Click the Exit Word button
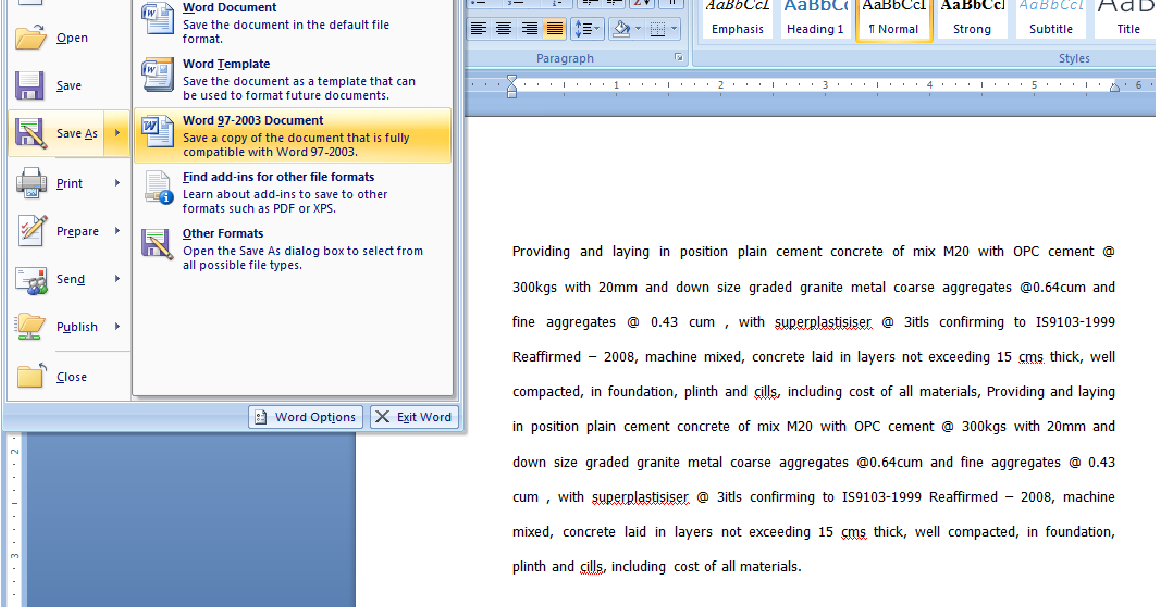This screenshot has width=1156, height=607. tap(414, 417)
